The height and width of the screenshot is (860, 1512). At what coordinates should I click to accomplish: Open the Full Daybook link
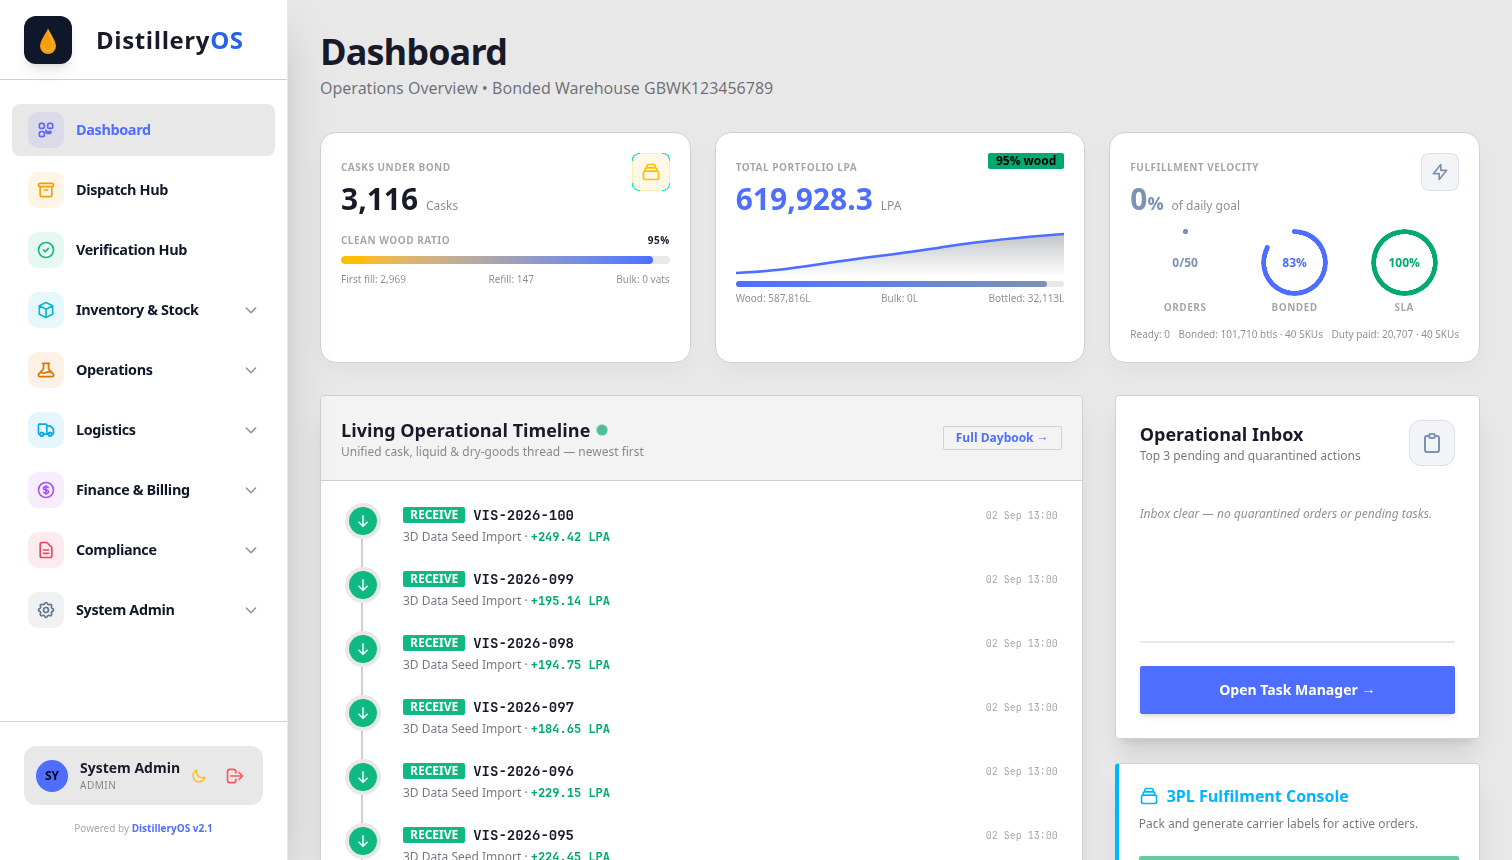pyautogui.click(x=1002, y=438)
